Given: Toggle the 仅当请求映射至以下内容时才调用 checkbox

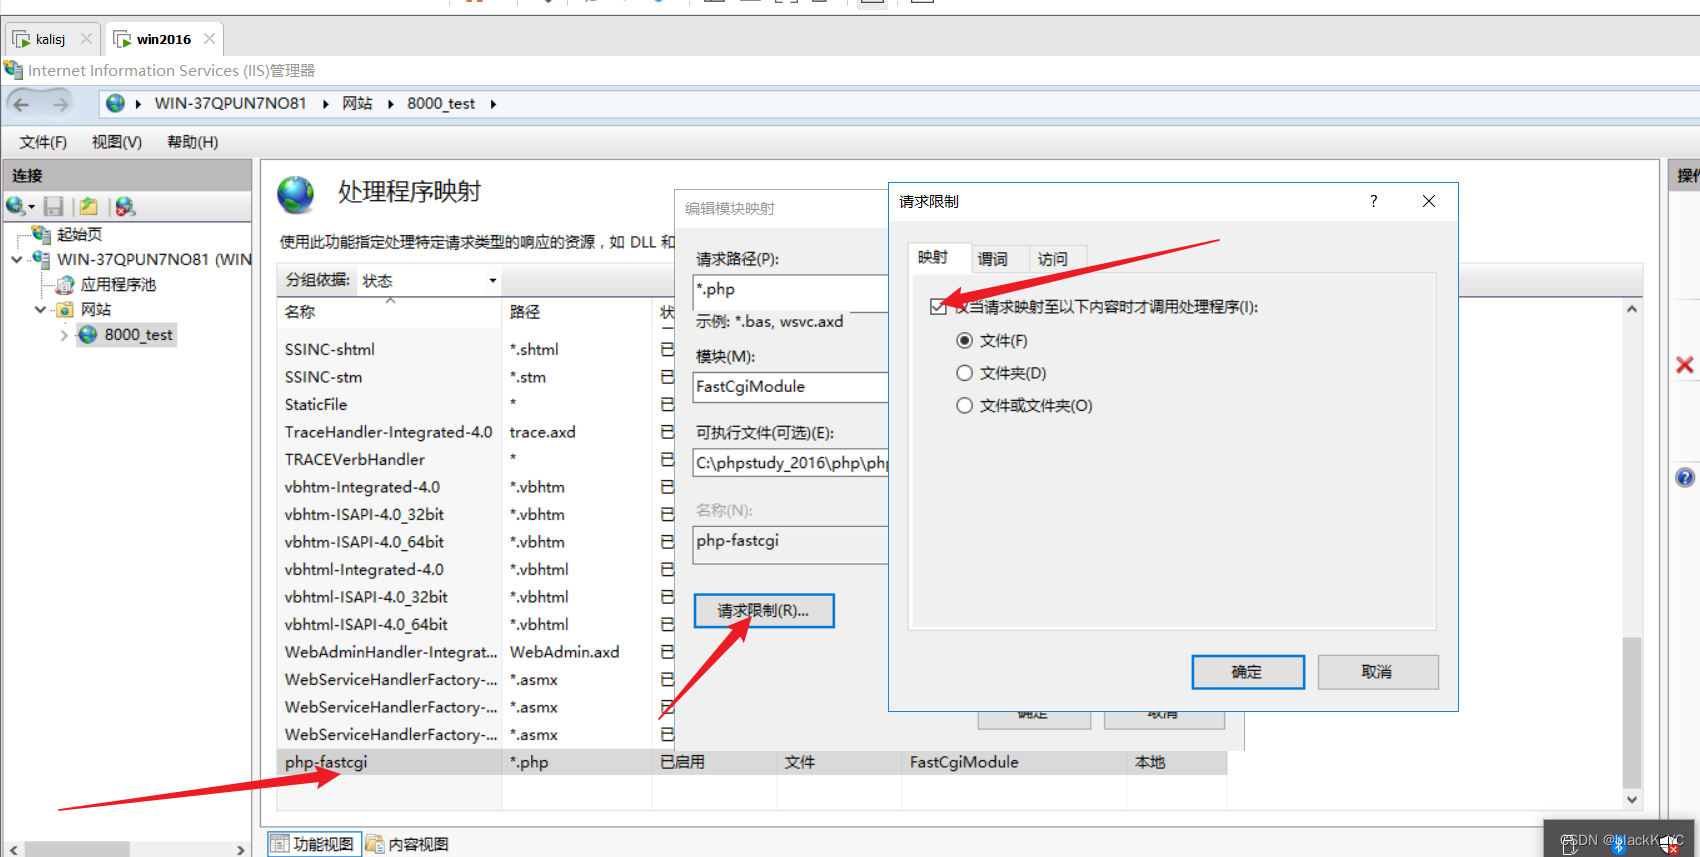Looking at the screenshot, I should (938, 307).
